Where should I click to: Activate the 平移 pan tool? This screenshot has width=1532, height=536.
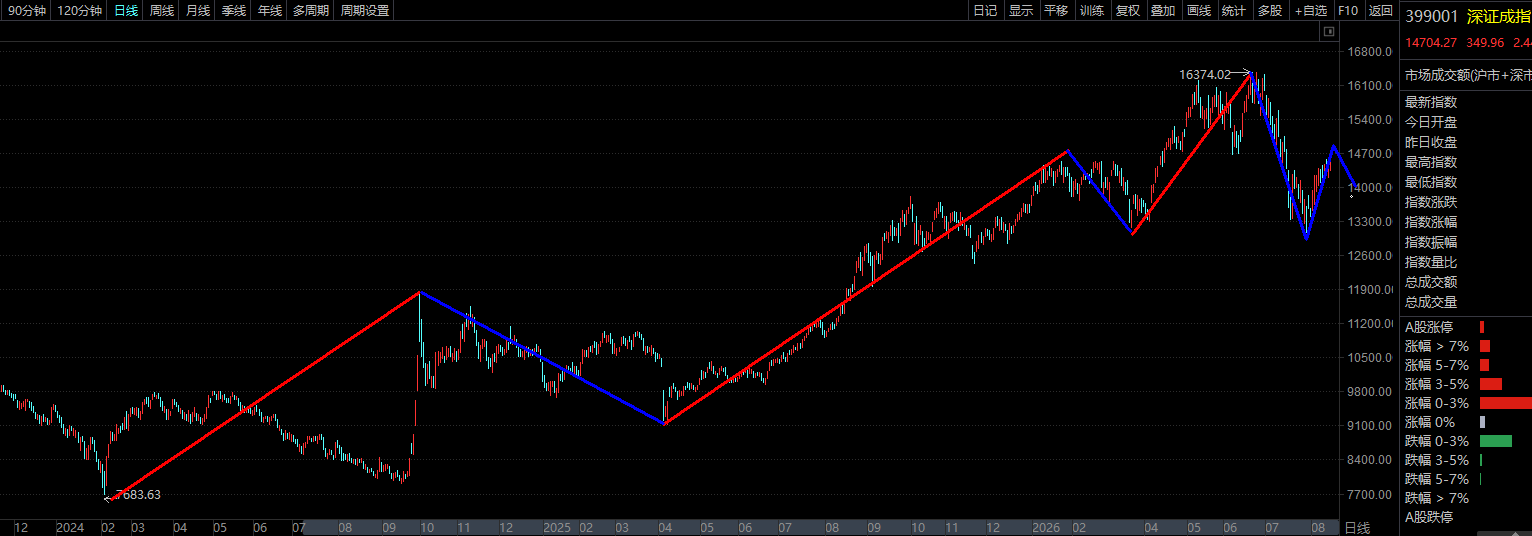(x=1056, y=10)
